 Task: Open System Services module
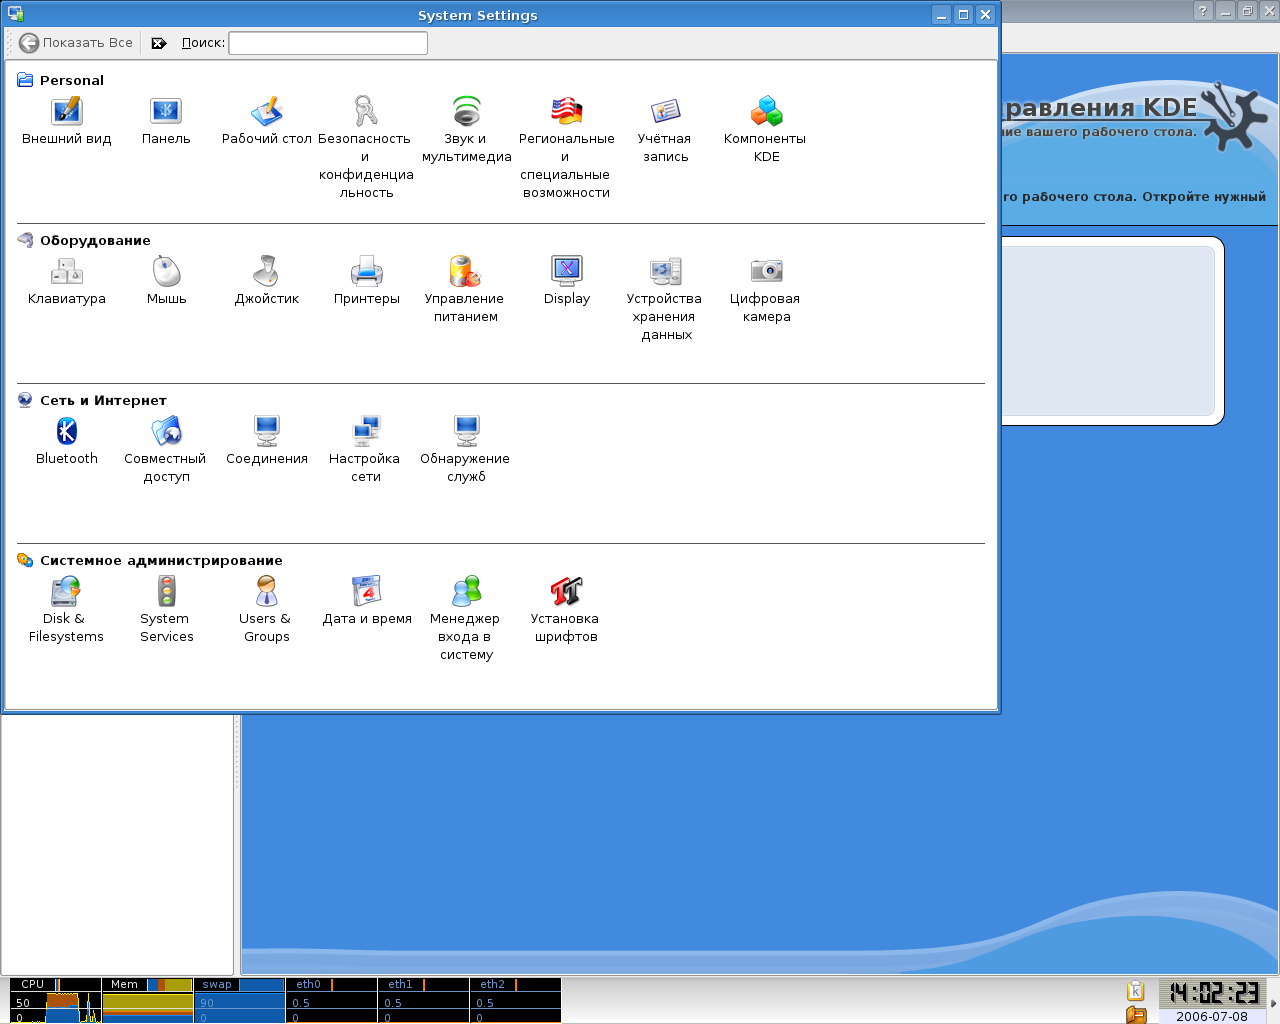[166, 610]
